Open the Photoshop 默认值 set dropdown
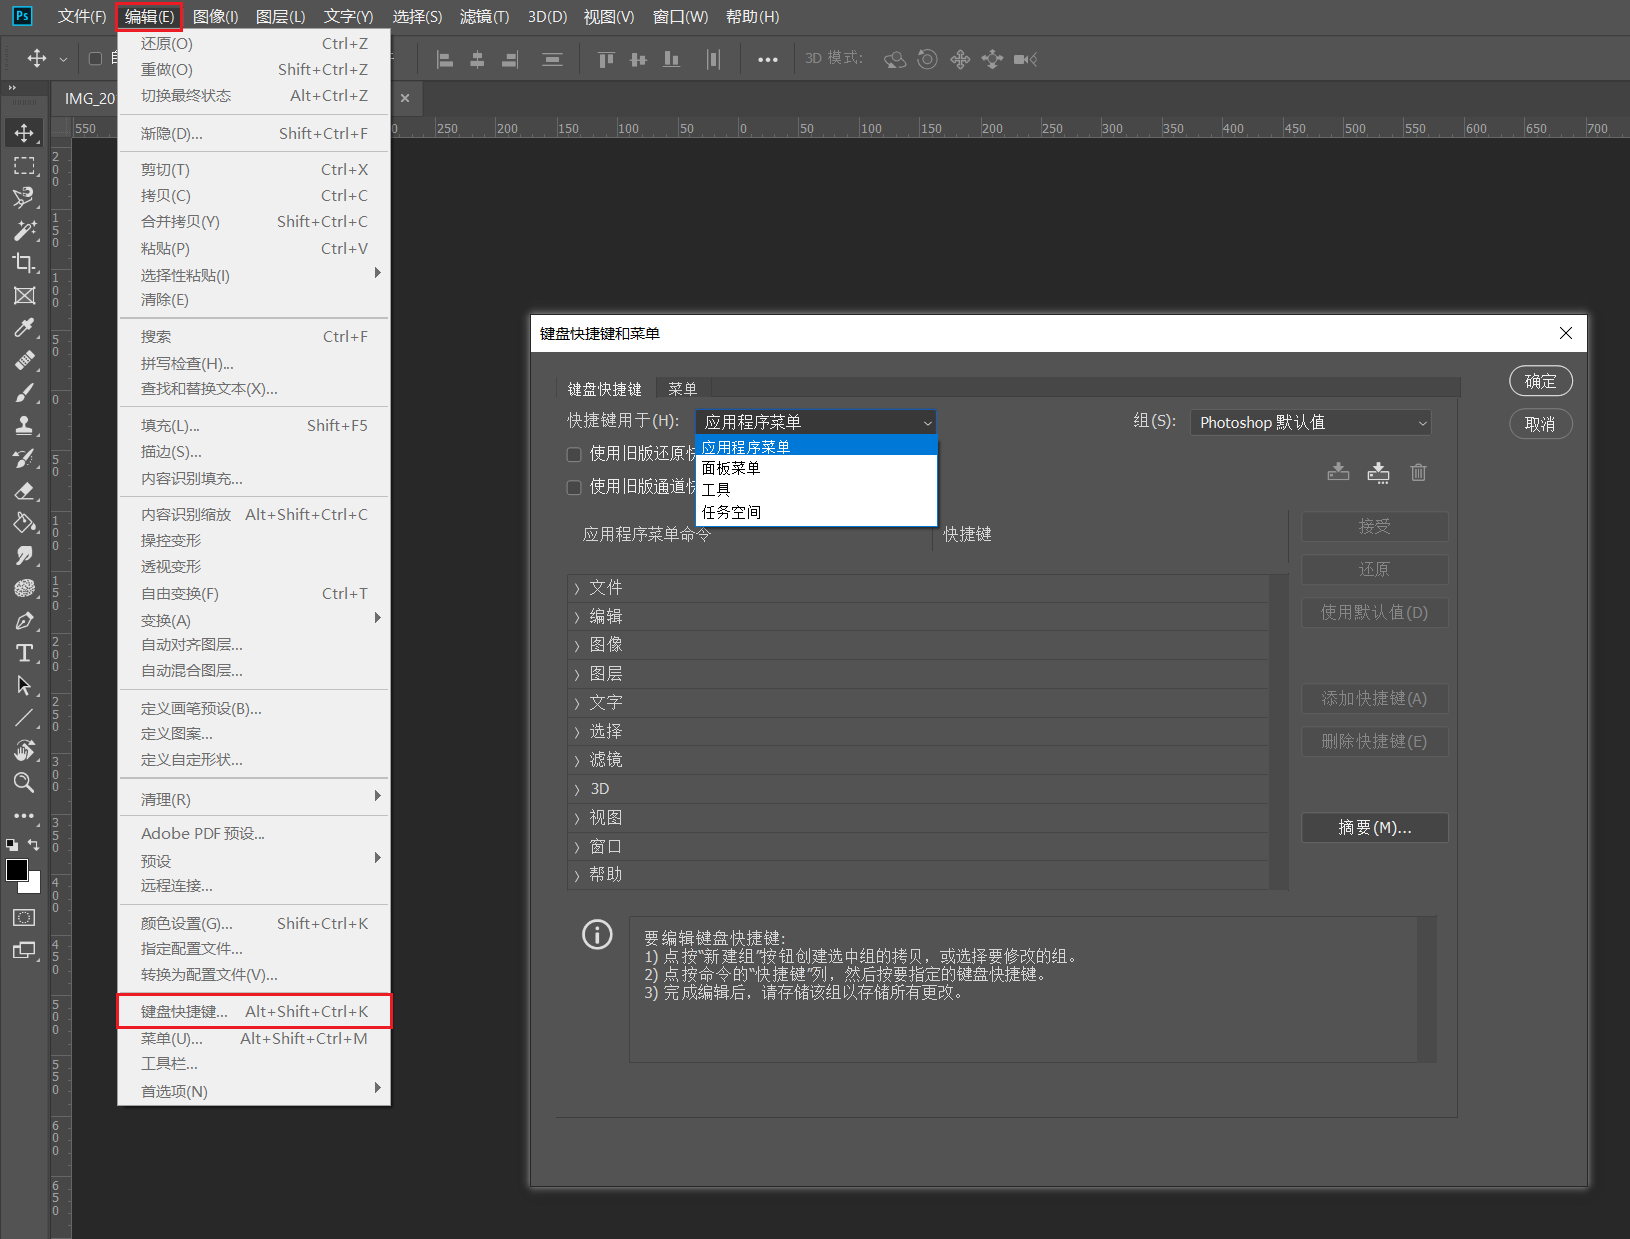Viewport: 1630px width, 1239px height. click(1310, 423)
